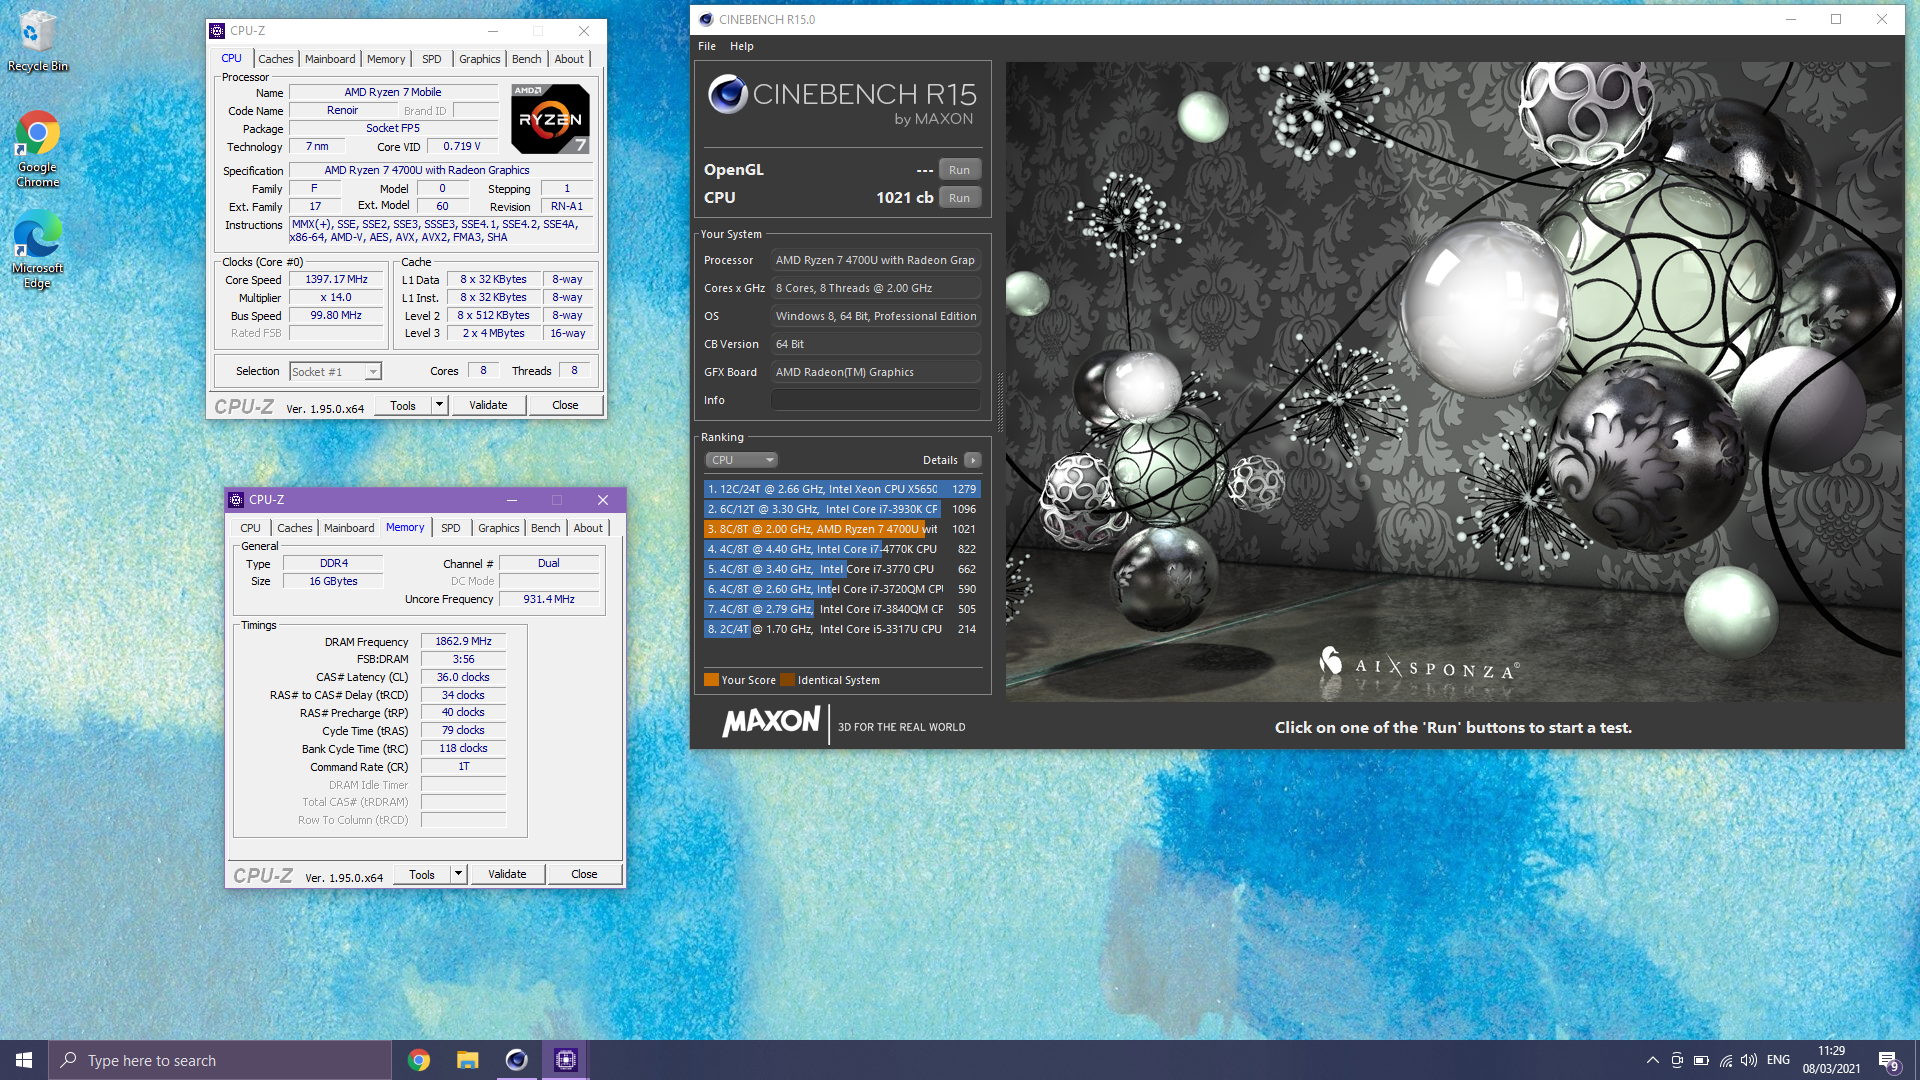Open the Windows Start menu
Screen dimensions: 1920x1080
pos(24,1060)
